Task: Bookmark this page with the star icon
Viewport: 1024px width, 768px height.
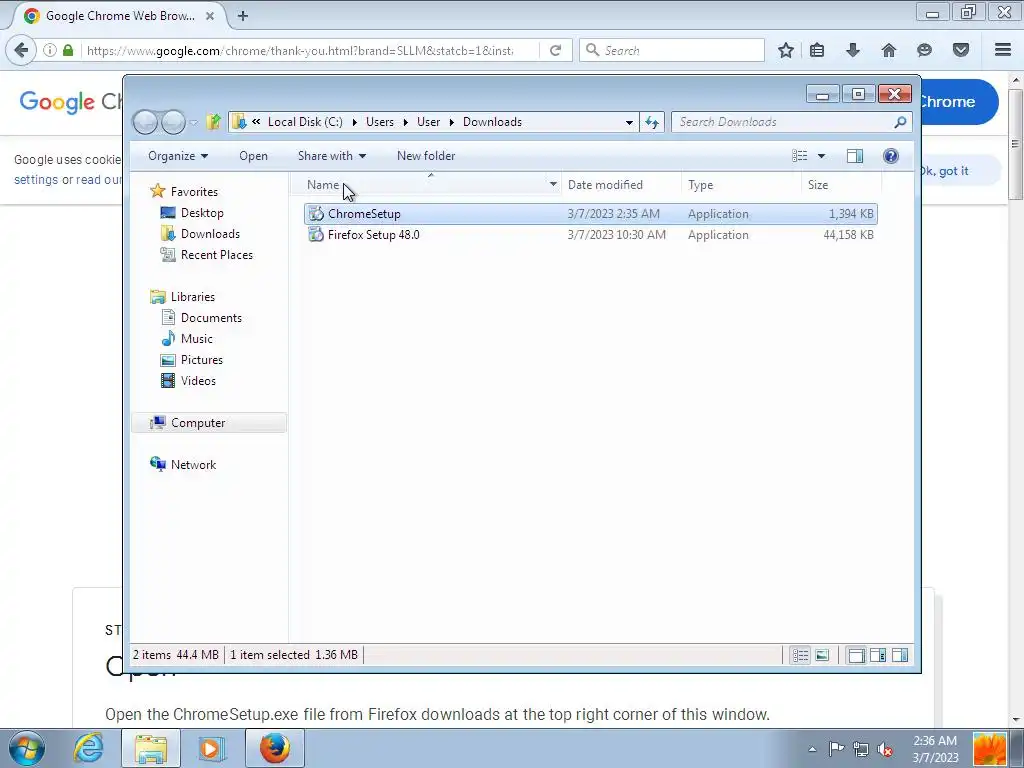Action: click(786, 50)
